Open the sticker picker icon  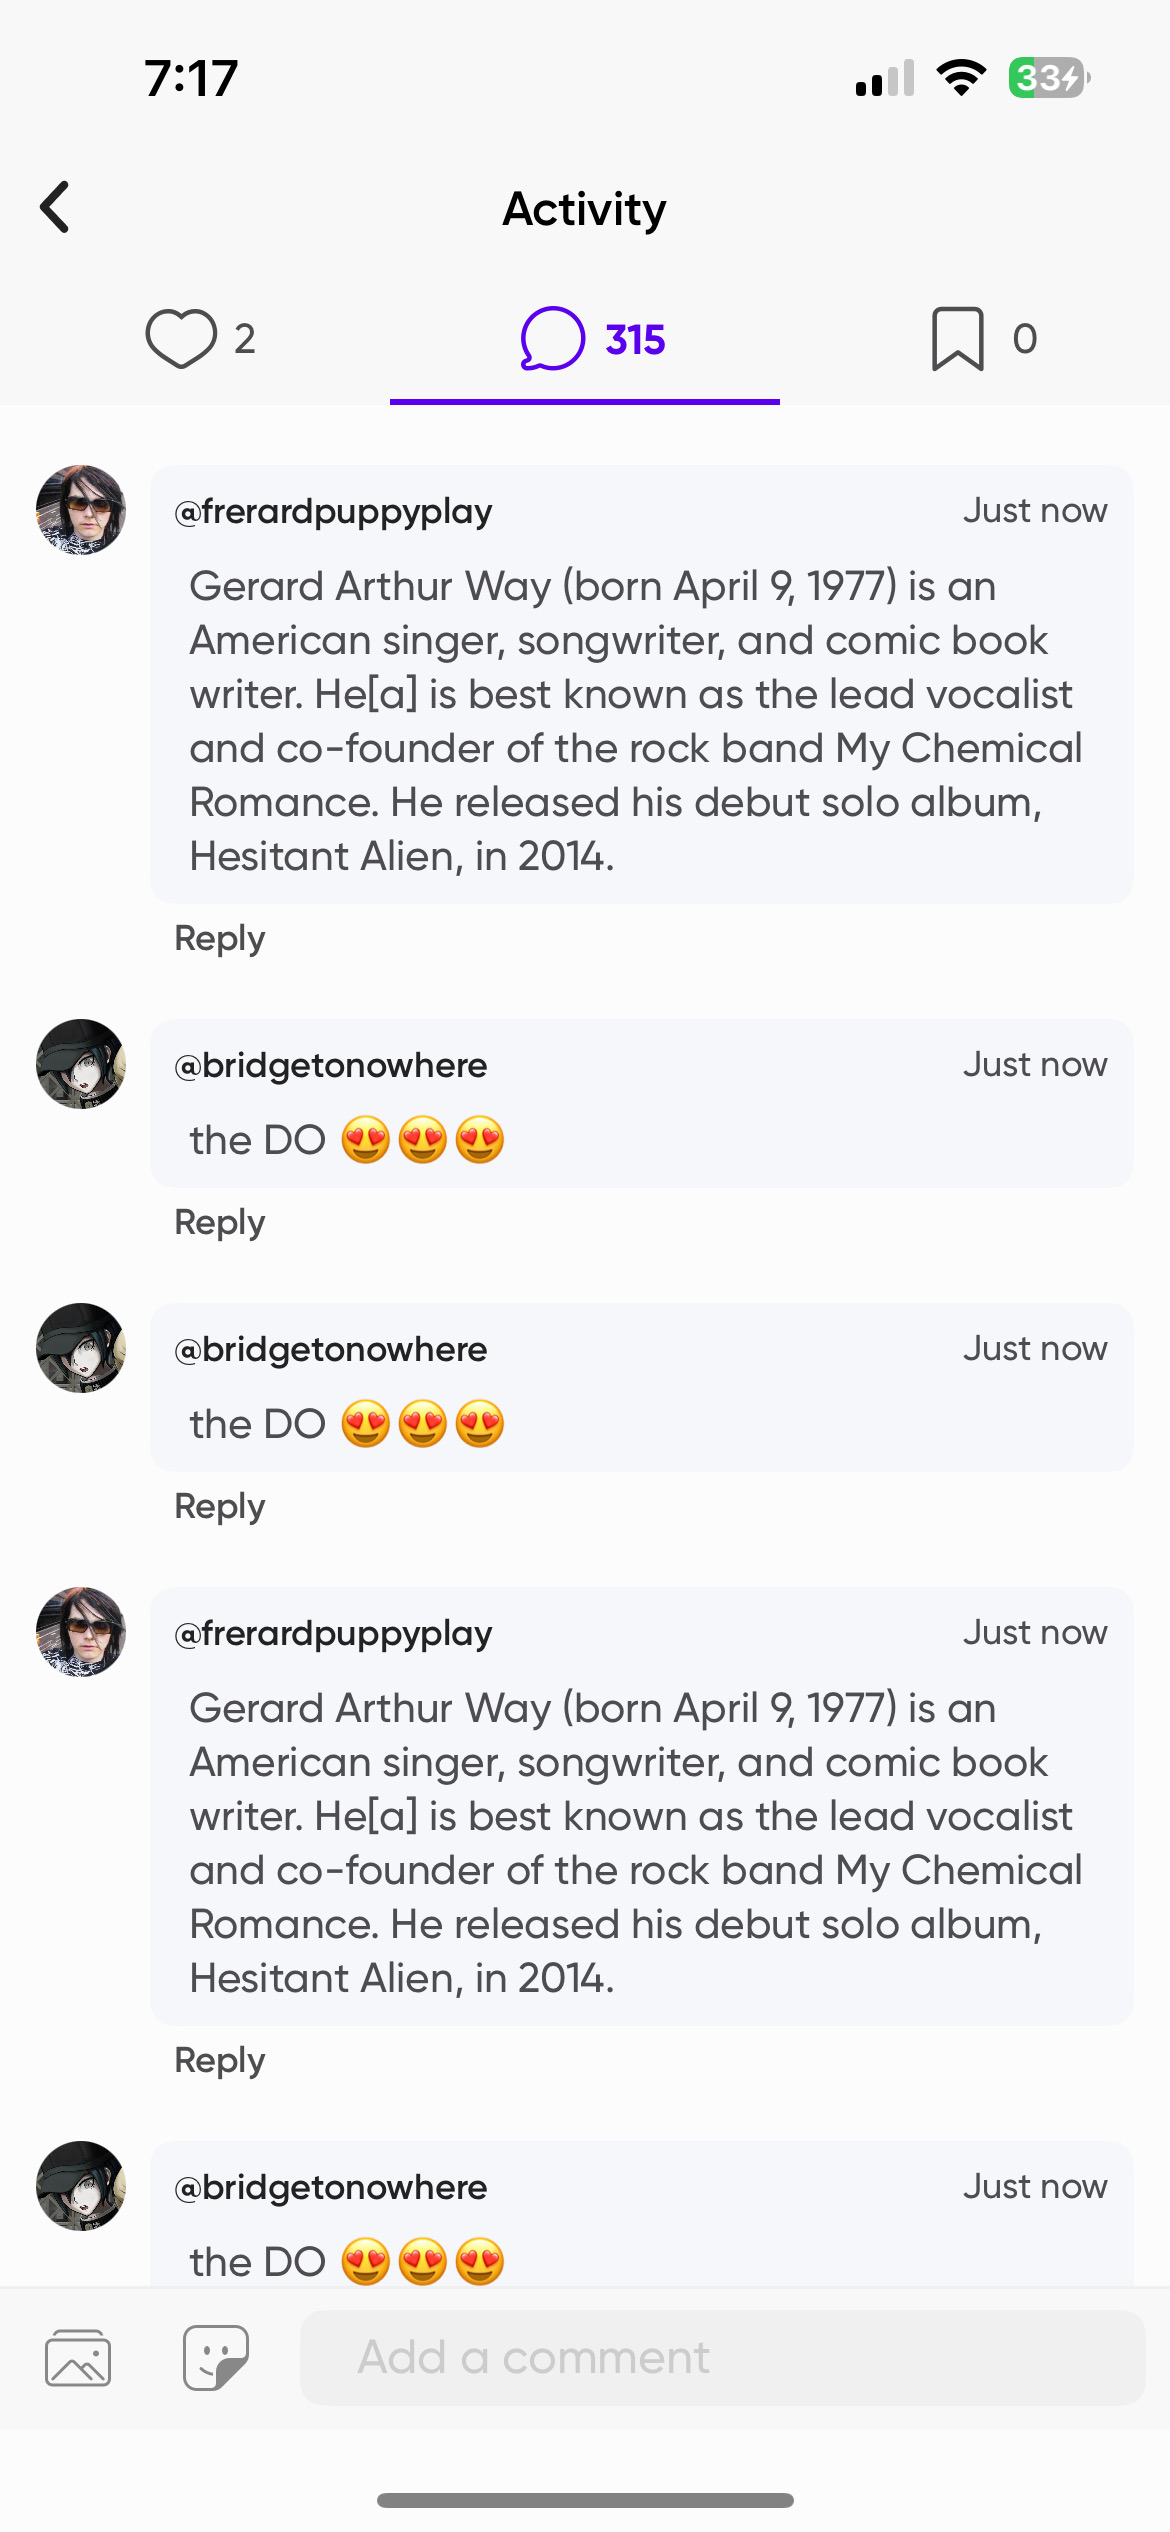pyautogui.click(x=216, y=2357)
